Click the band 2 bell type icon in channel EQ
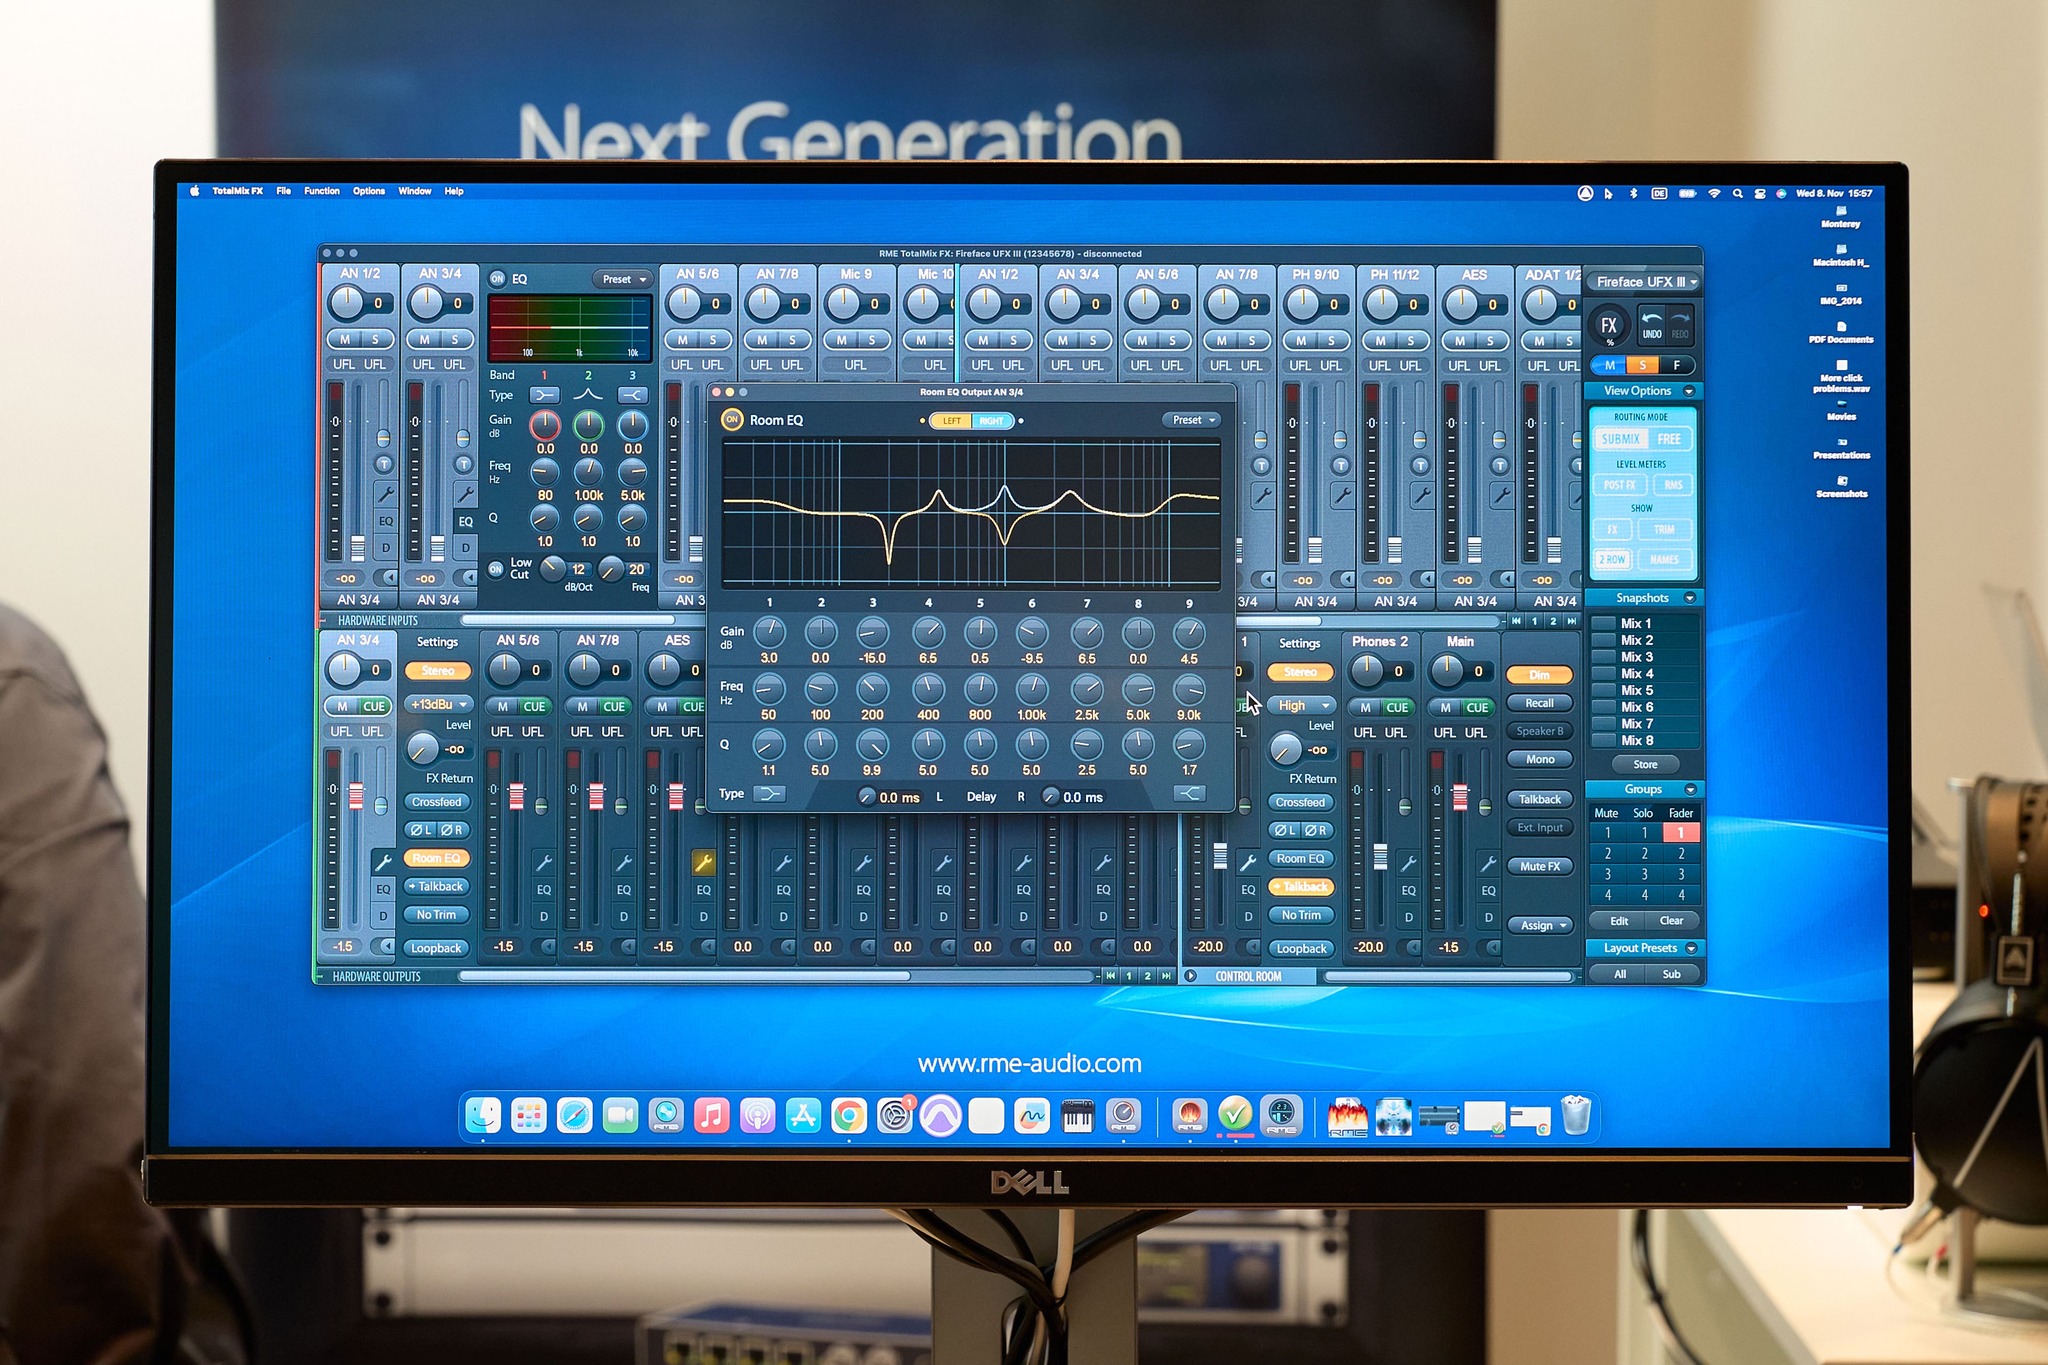This screenshot has height=1365, width=2048. pyautogui.click(x=588, y=395)
